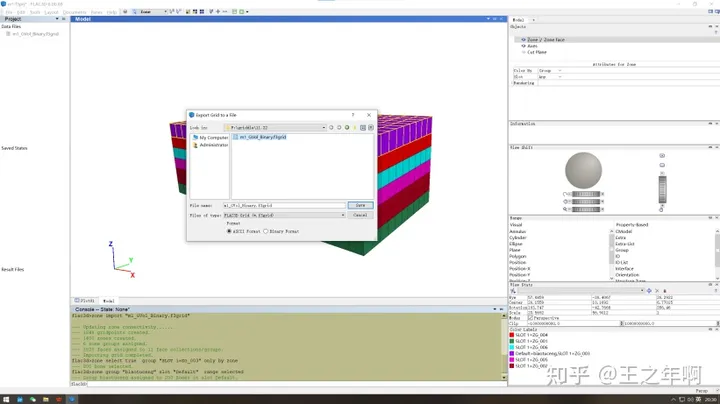Open m1_Grid_Binary.f3grid in the Project panel
The image size is (720, 404).
tap(35, 34)
